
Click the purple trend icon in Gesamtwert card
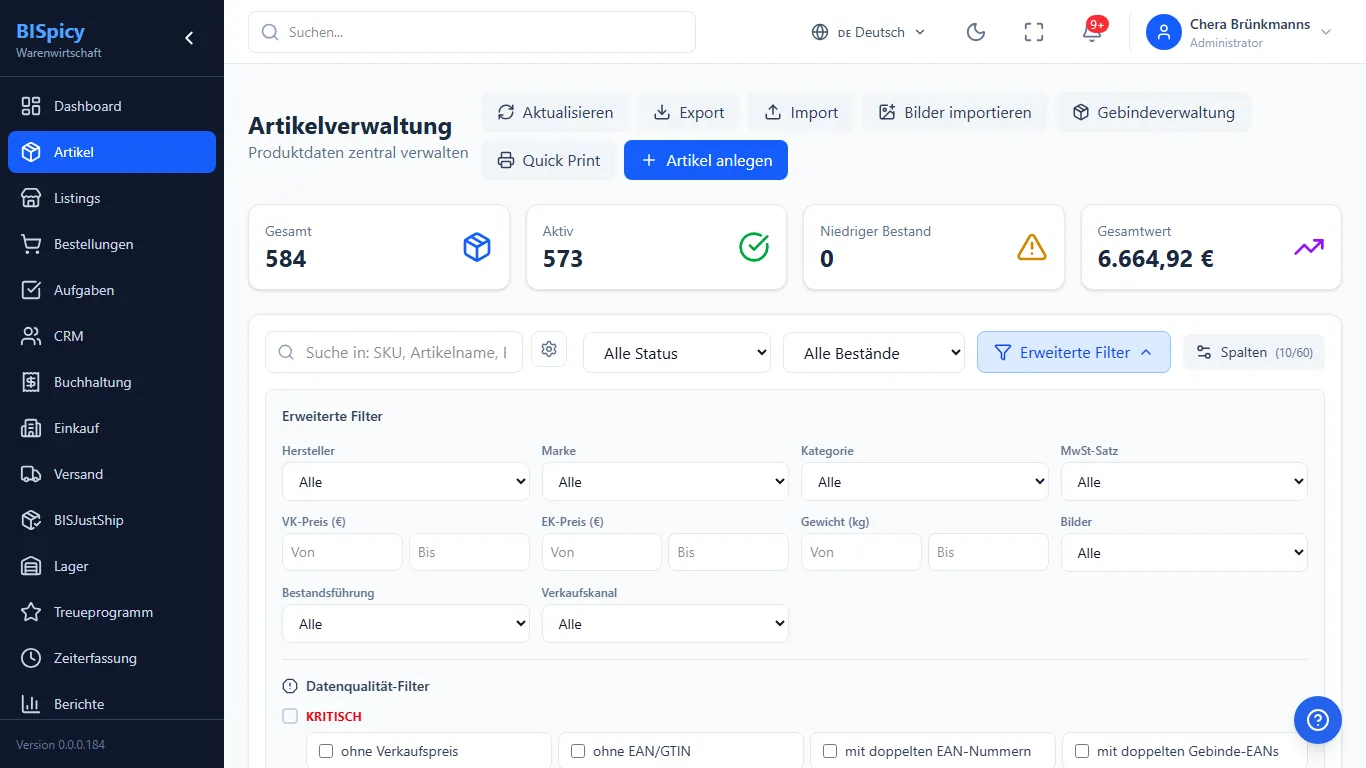pos(1309,247)
